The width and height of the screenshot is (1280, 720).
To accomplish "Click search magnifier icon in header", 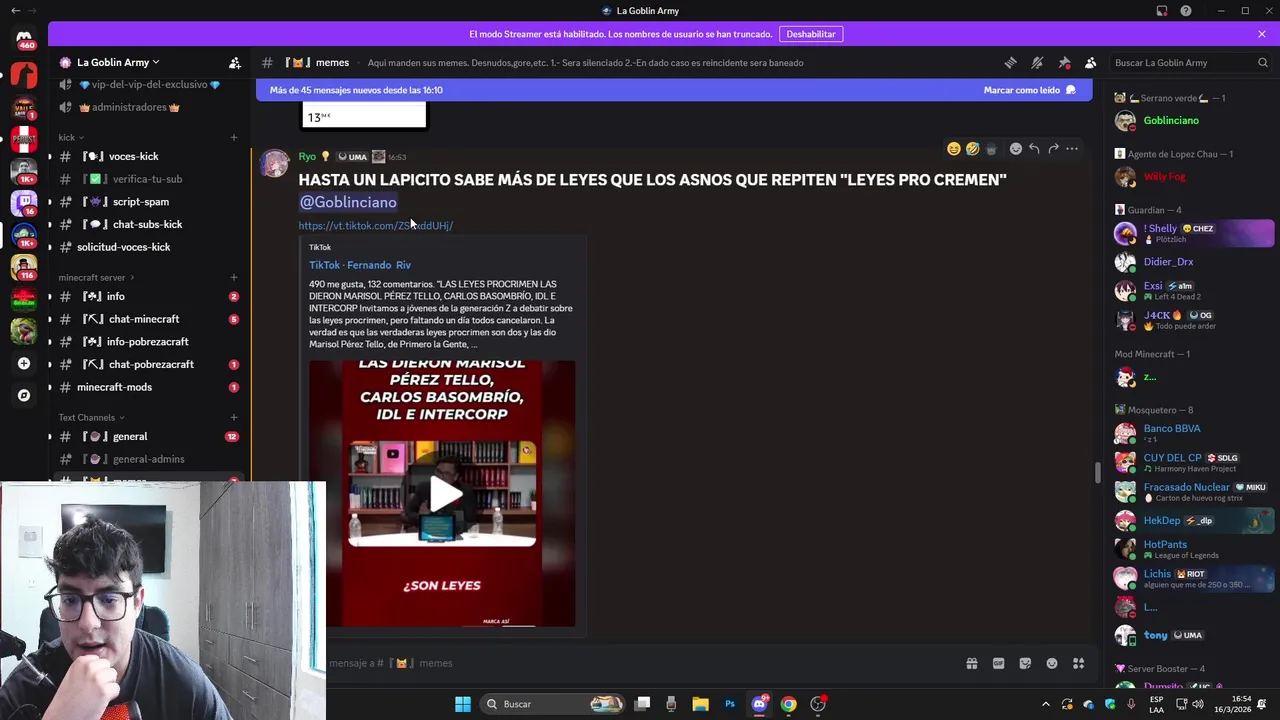I will tap(1262, 62).
